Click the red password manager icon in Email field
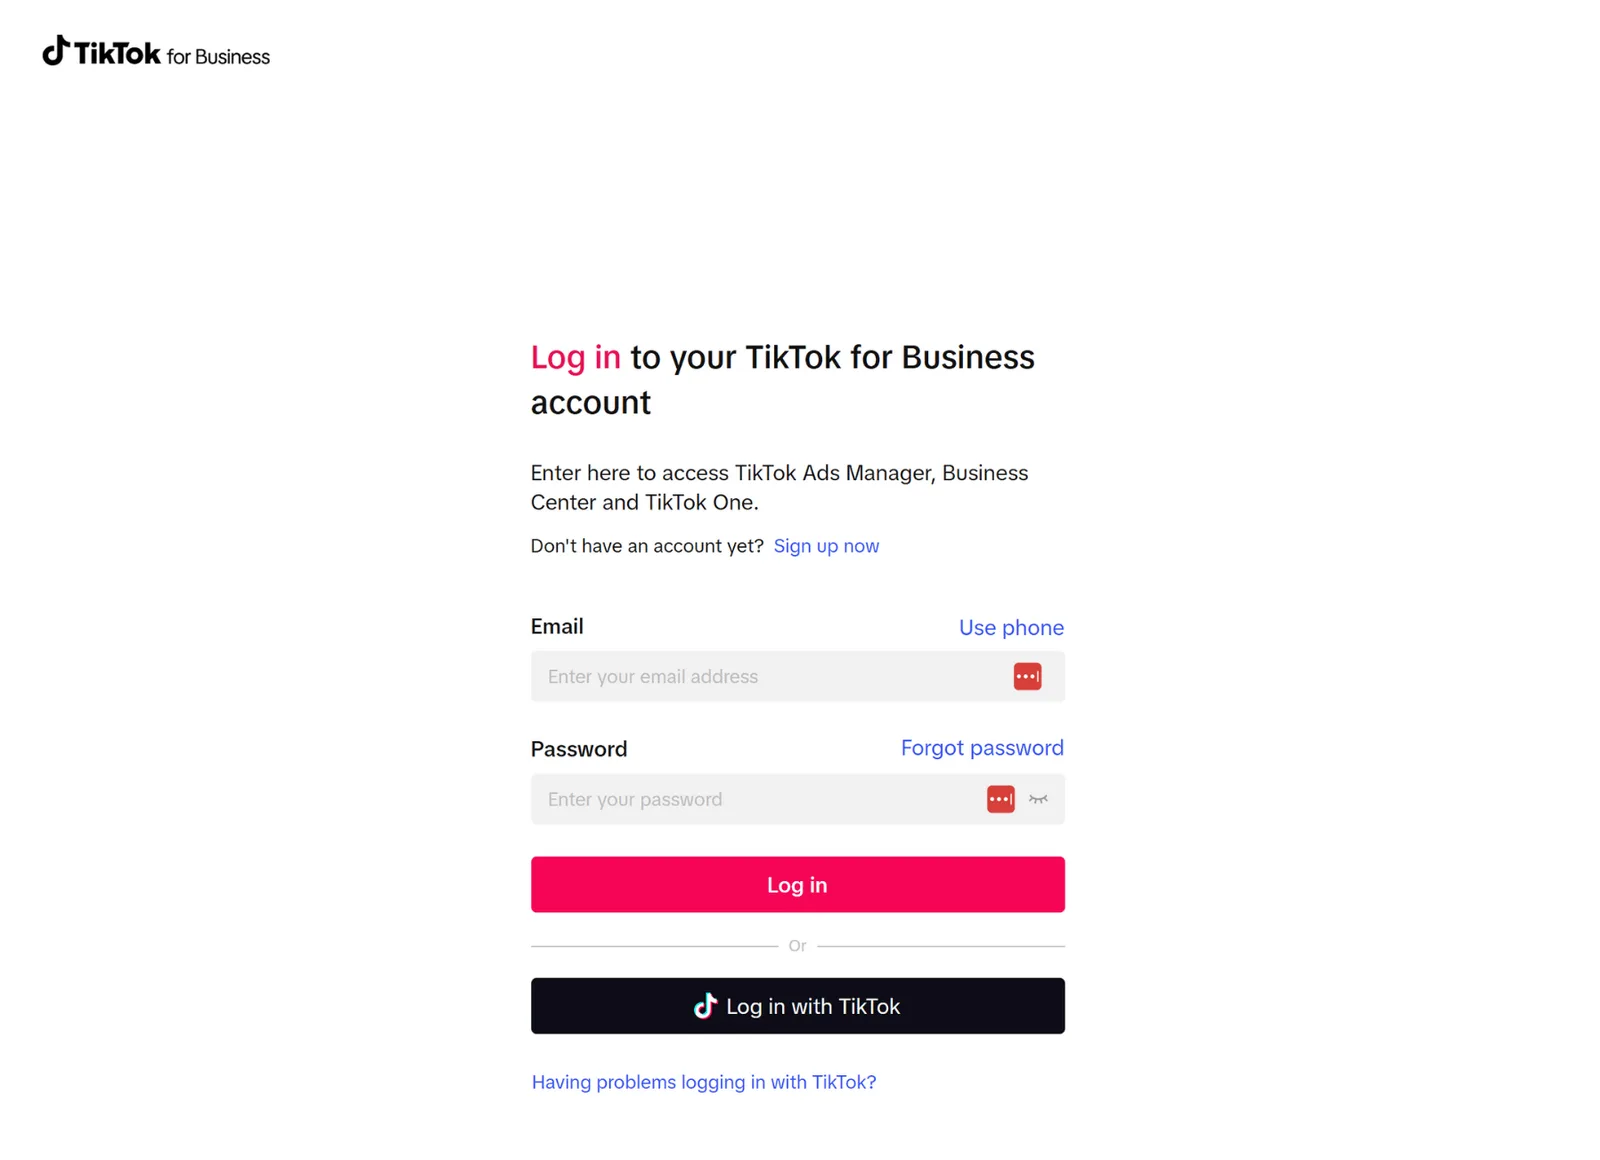 point(1027,677)
